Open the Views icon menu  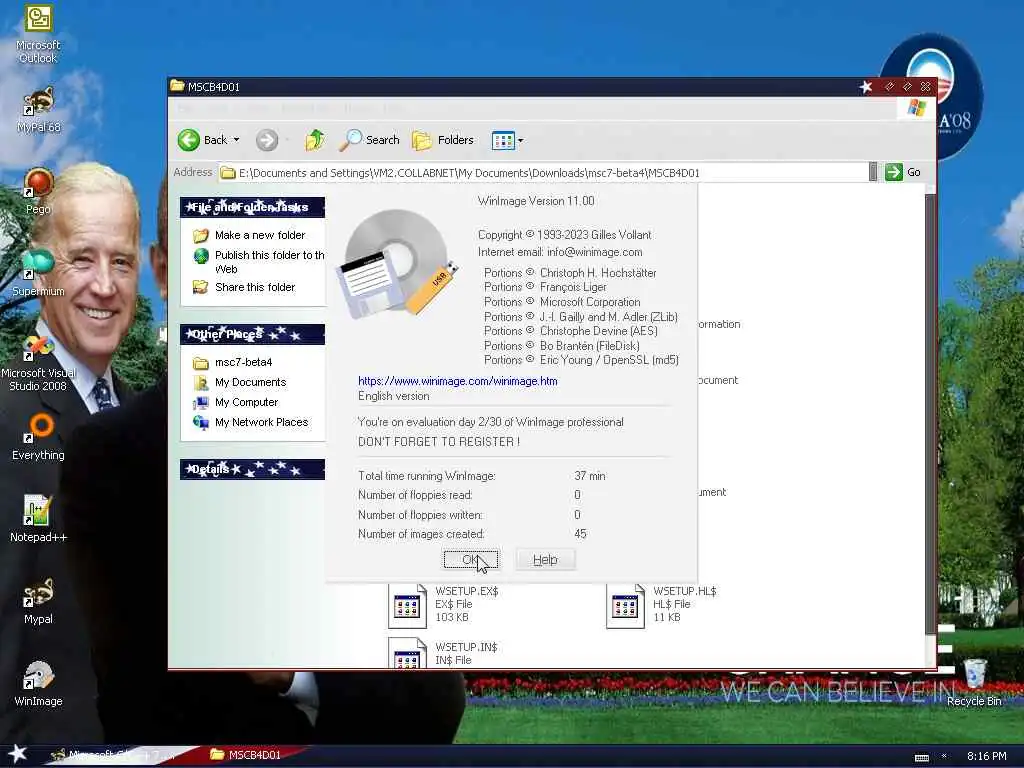click(503, 140)
